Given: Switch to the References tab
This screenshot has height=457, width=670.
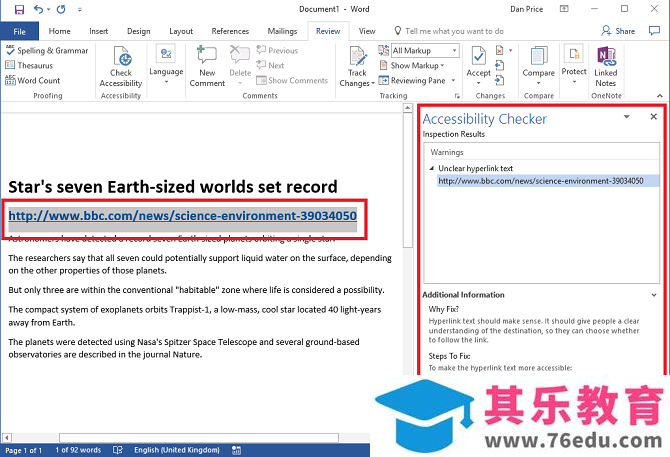Looking at the screenshot, I should pos(230,31).
